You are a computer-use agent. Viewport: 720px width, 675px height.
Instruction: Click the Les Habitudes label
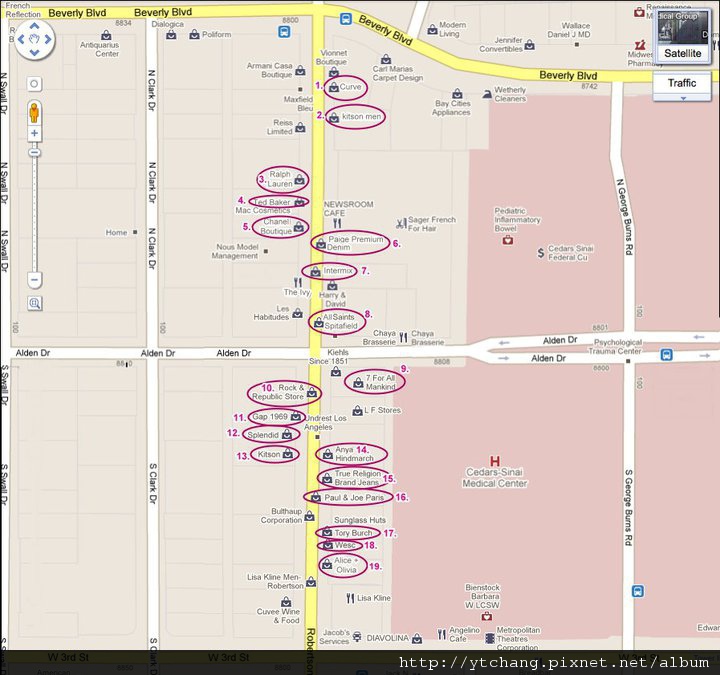click(271, 313)
